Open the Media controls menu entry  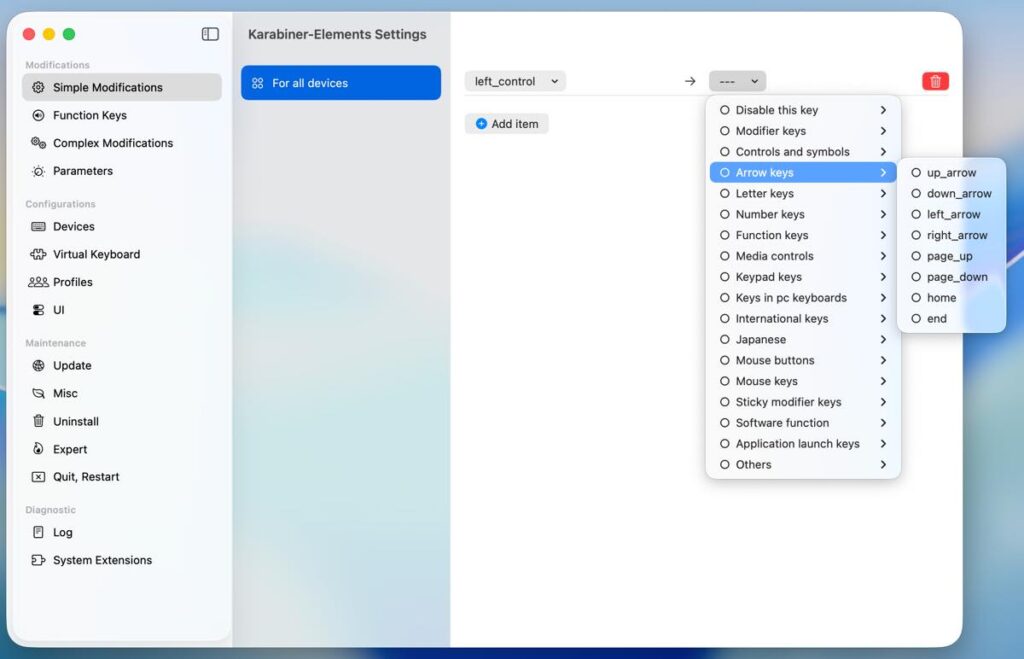pyautogui.click(x=774, y=256)
